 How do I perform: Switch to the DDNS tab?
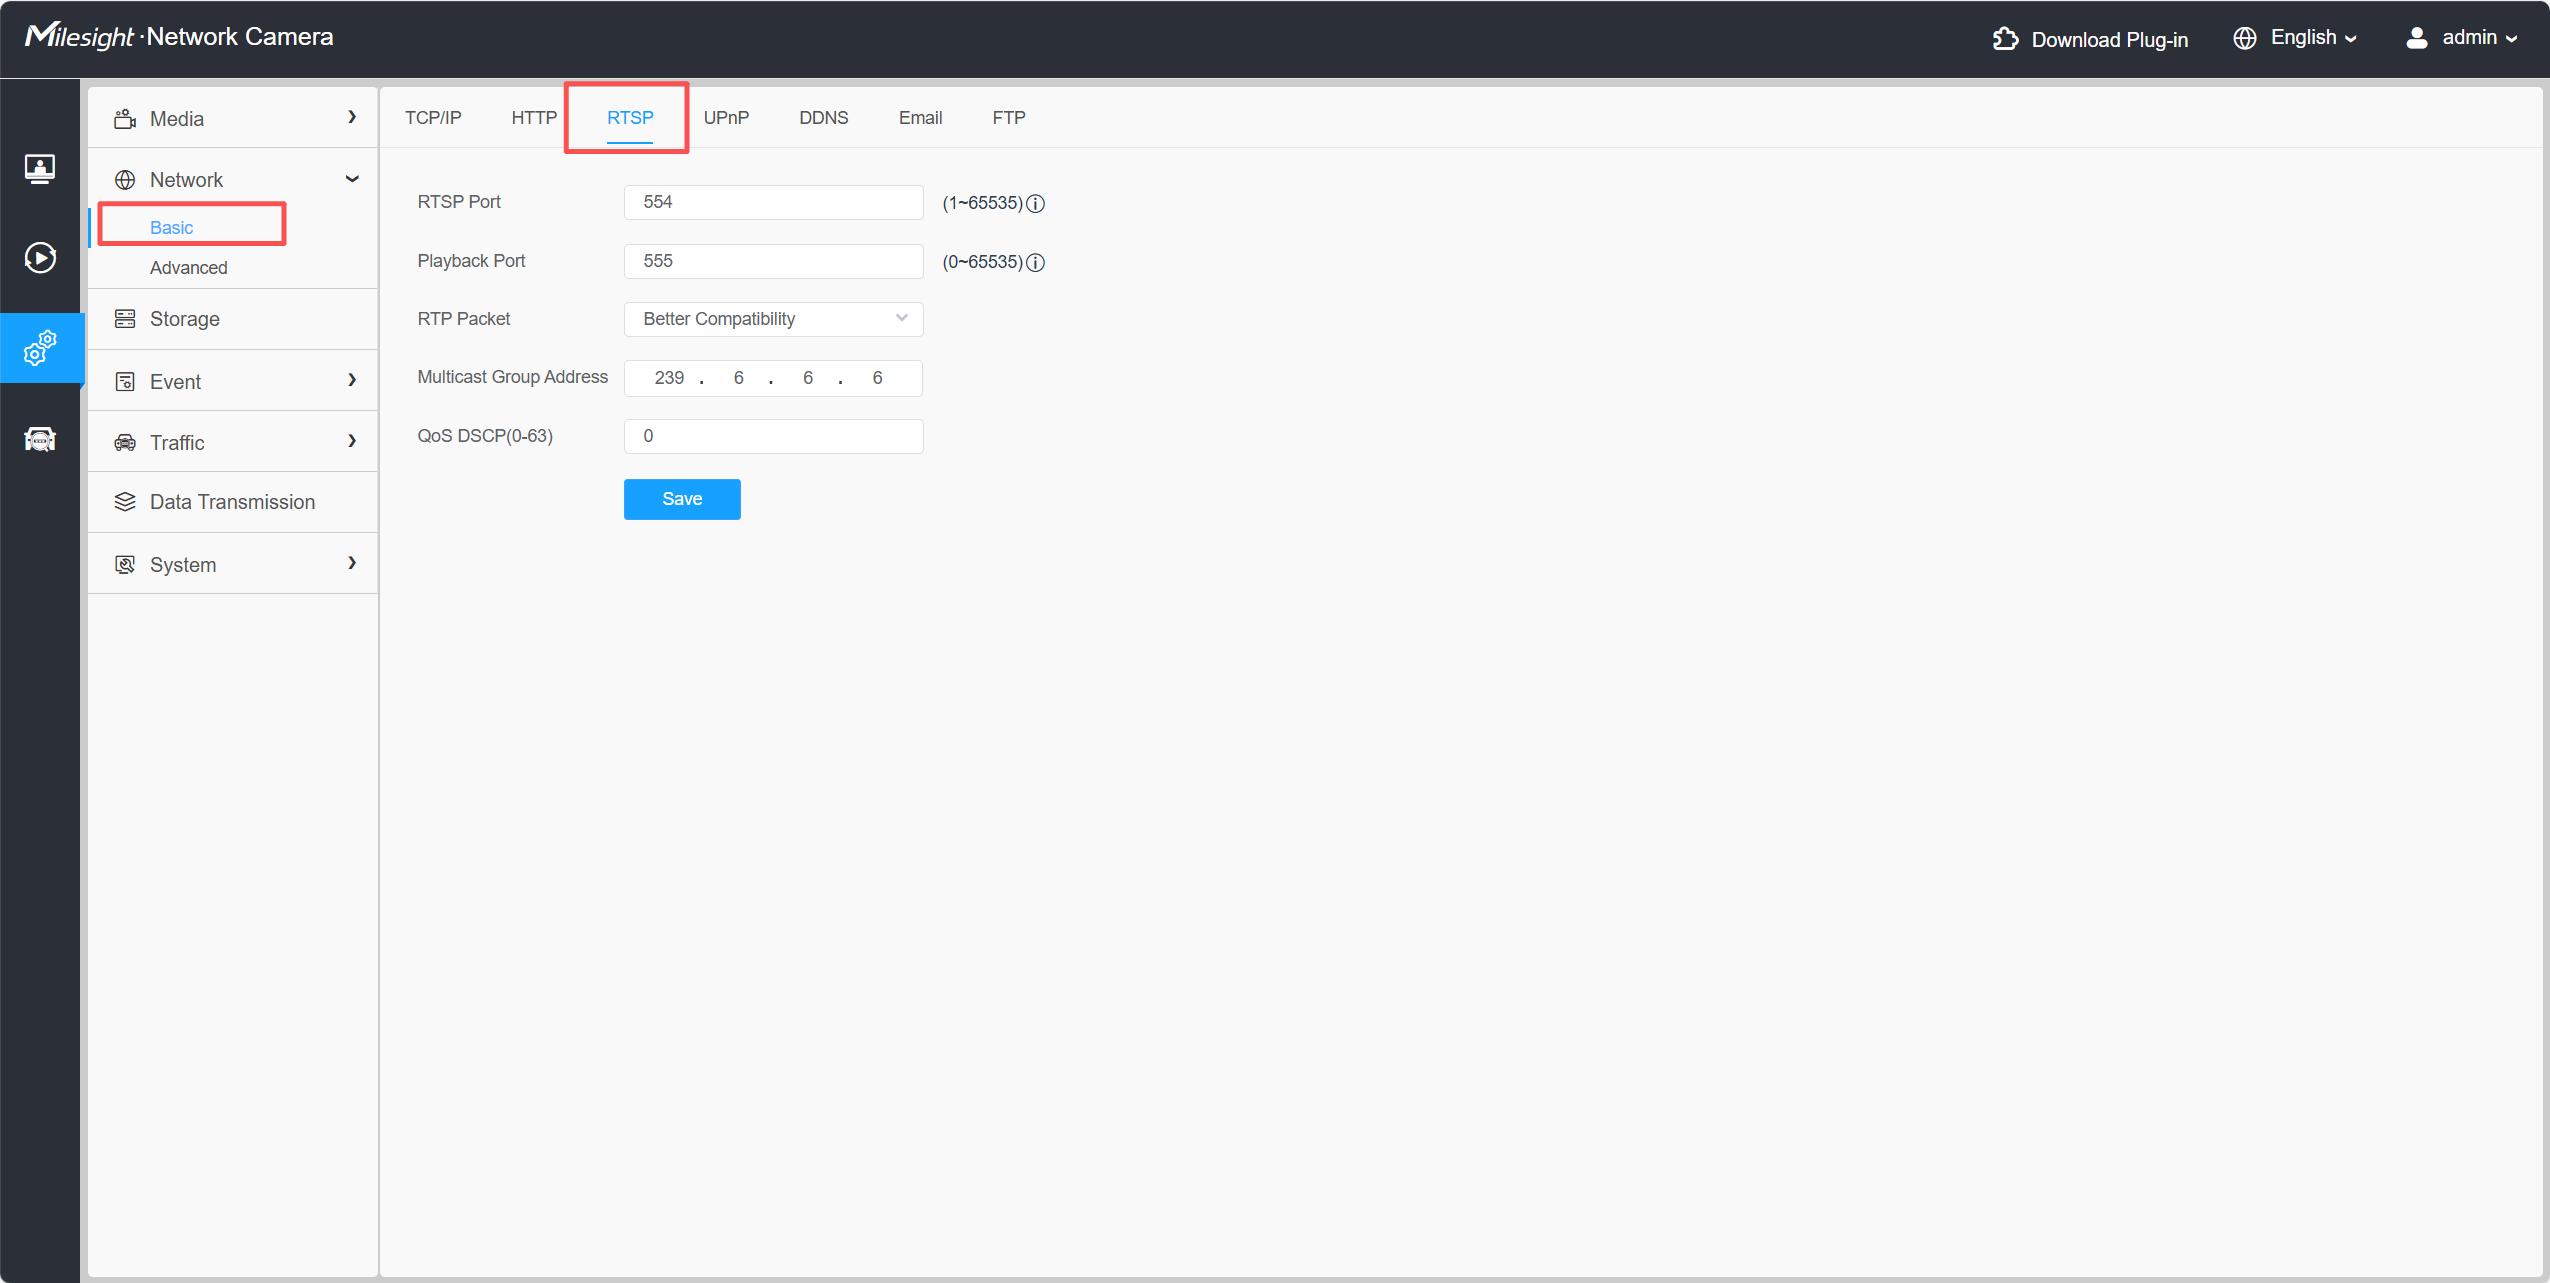click(823, 118)
